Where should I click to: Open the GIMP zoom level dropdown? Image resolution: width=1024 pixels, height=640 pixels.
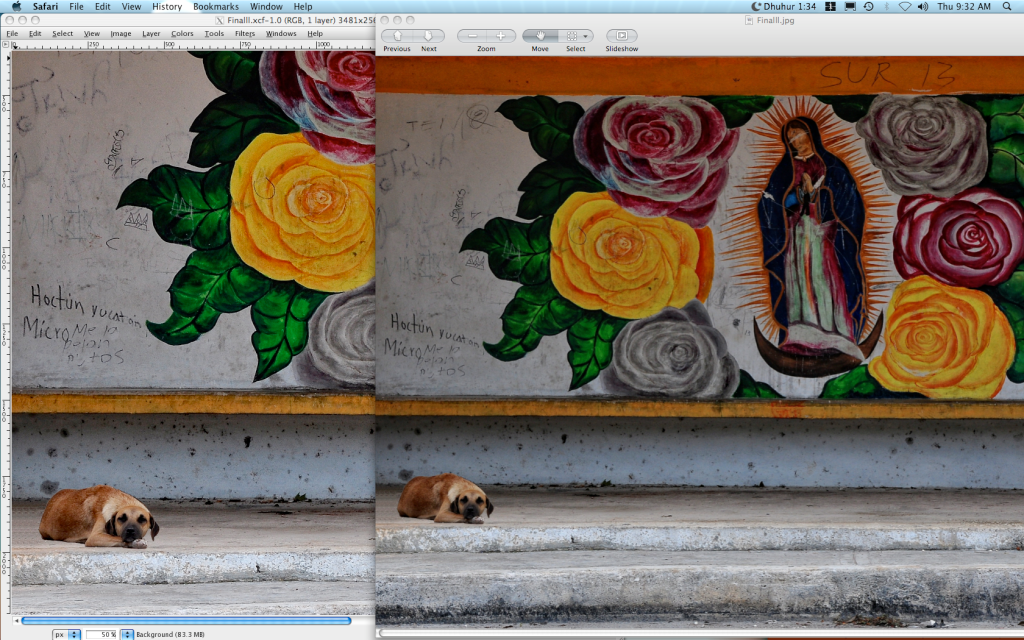point(127,634)
